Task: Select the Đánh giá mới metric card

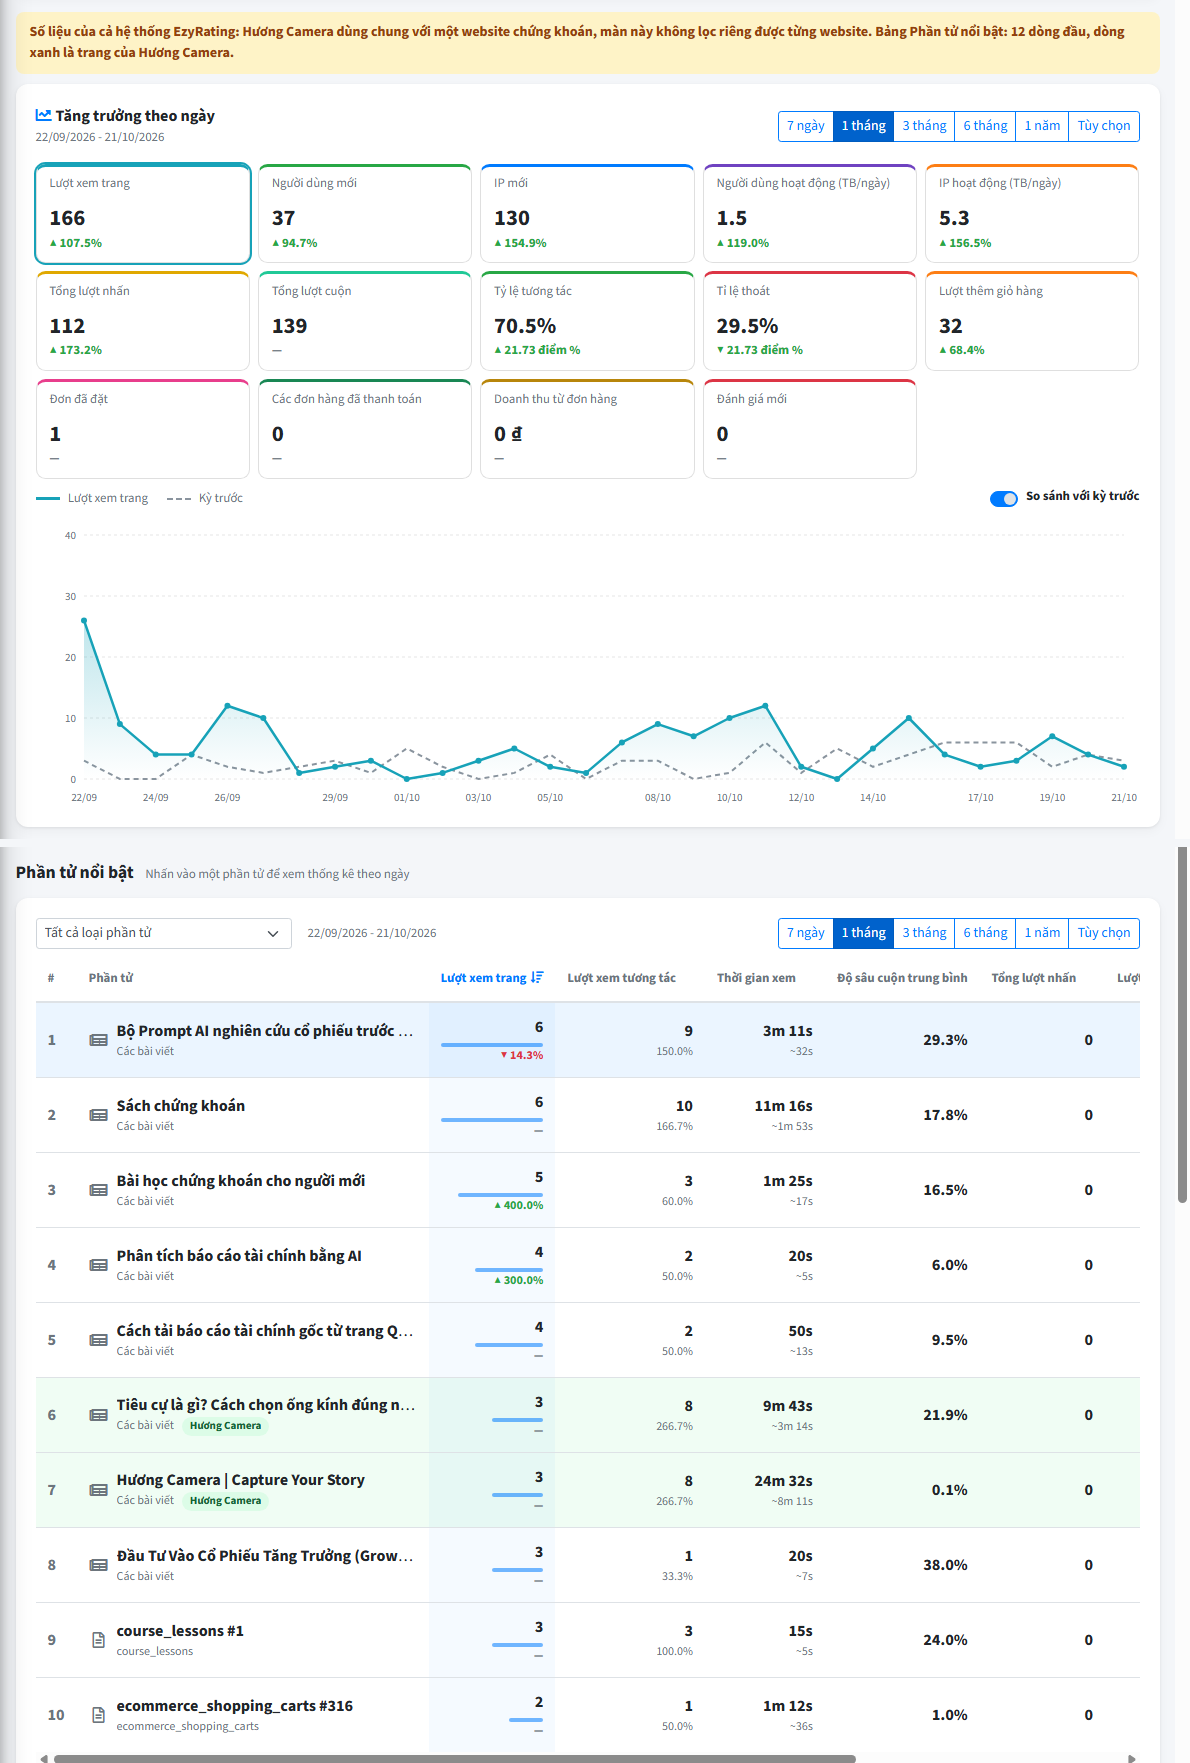Action: [810, 429]
